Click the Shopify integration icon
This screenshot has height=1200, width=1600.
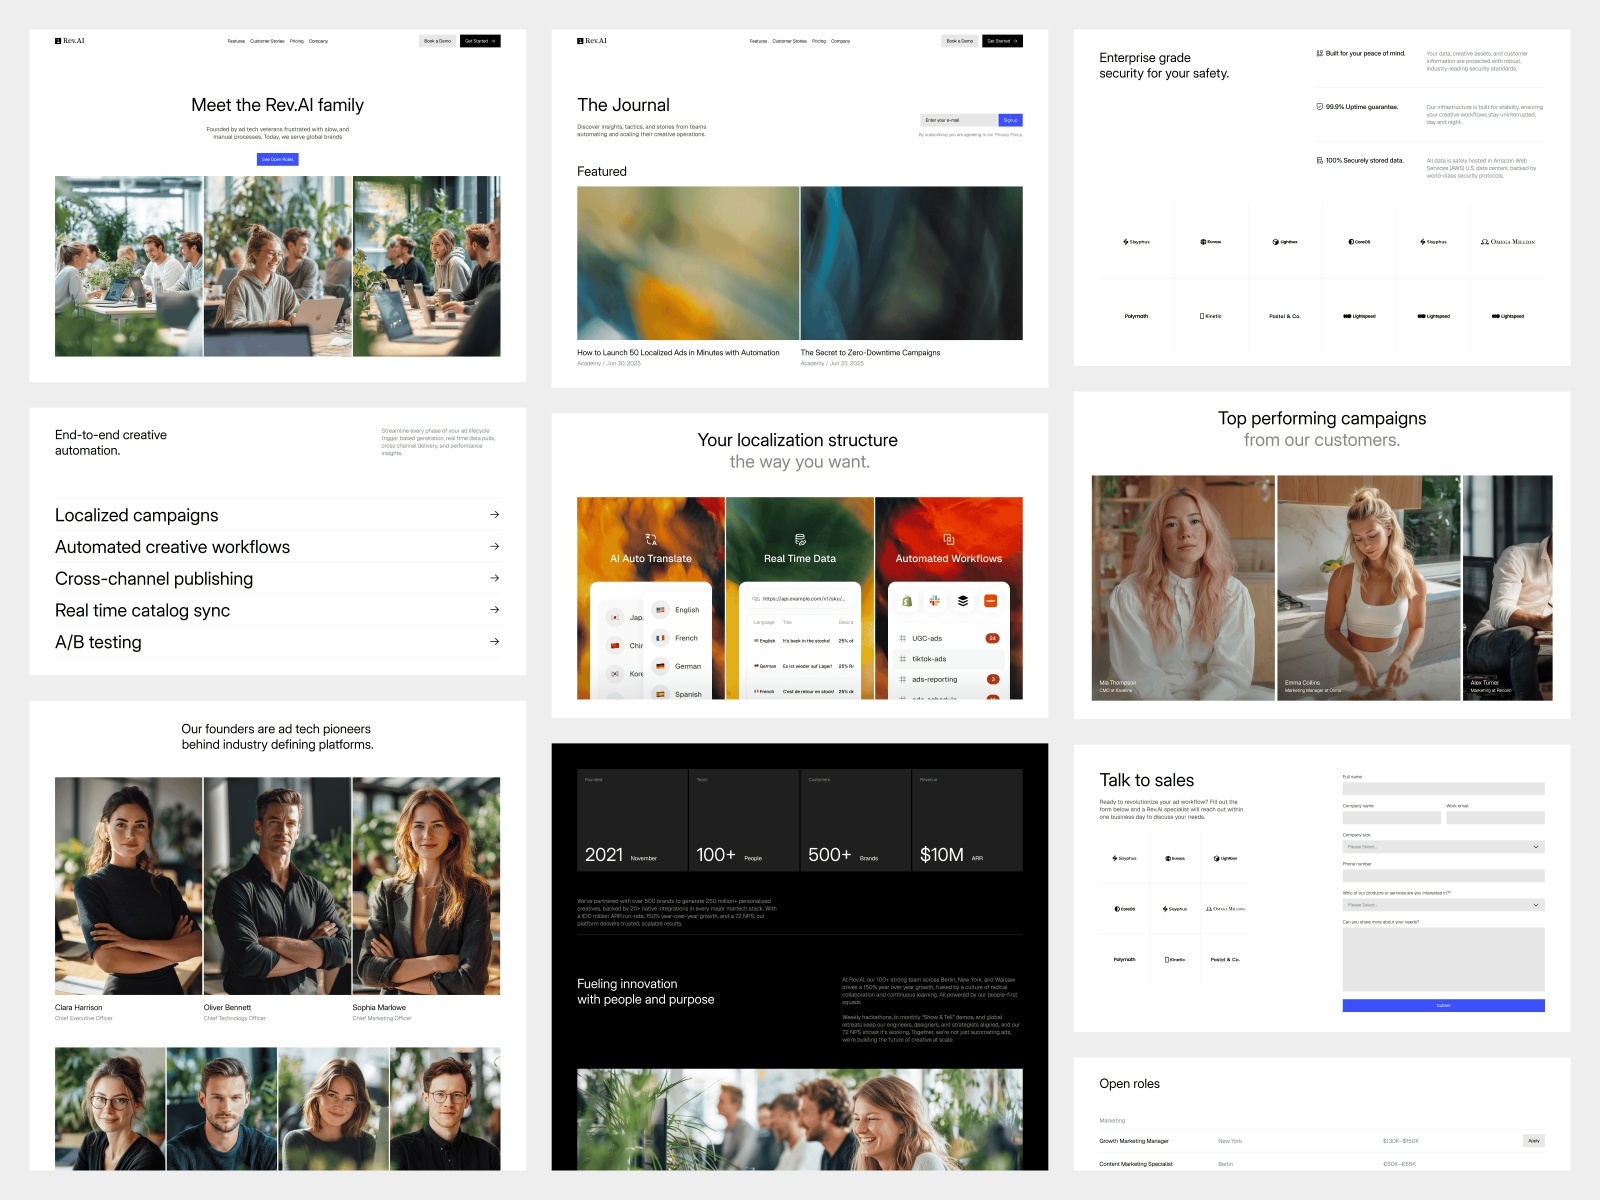907,601
